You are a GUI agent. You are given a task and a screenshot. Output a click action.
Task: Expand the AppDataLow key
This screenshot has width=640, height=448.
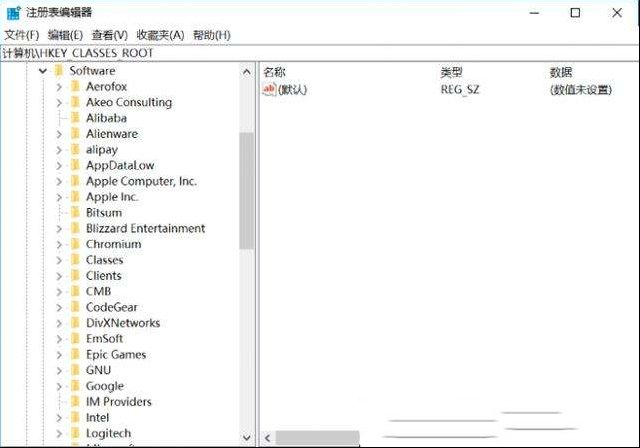click(x=59, y=166)
